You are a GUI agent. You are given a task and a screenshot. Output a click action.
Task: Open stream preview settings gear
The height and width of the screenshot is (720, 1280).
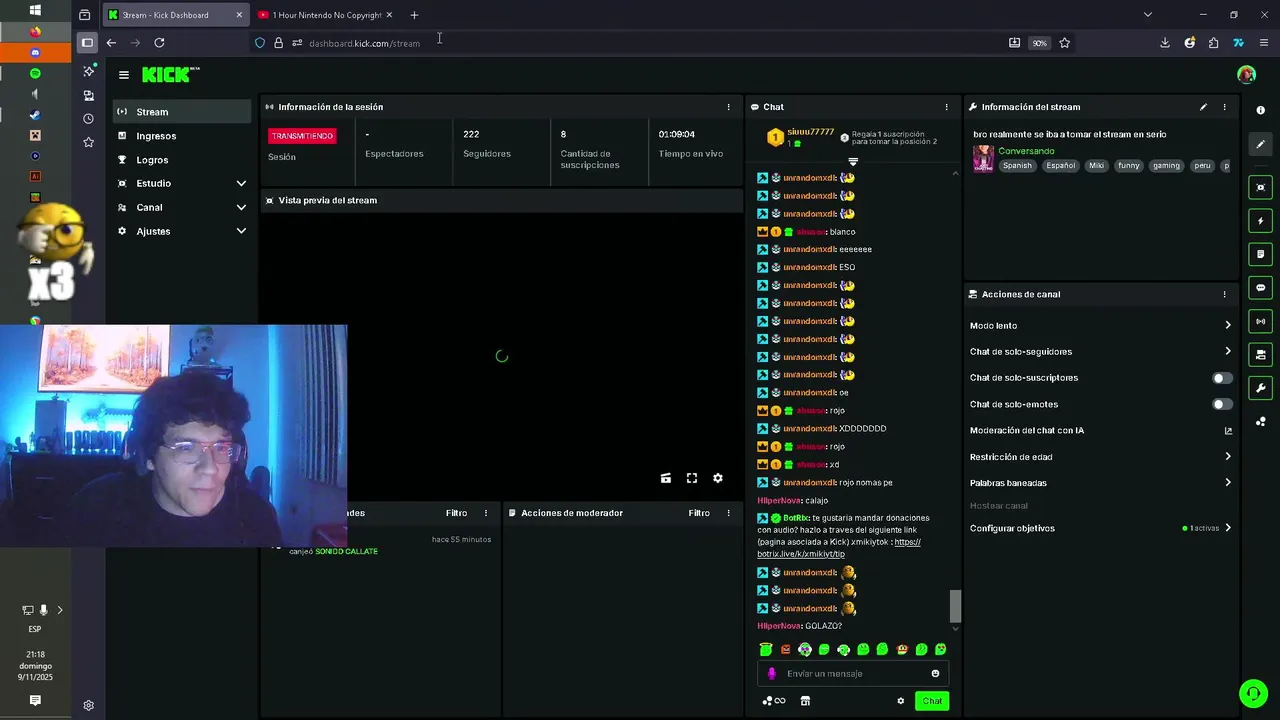pyautogui.click(x=717, y=478)
